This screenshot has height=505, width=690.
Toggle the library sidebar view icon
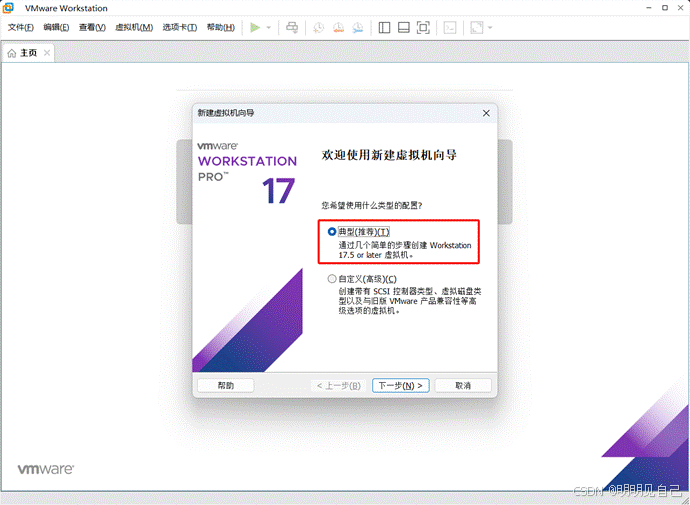pos(384,28)
